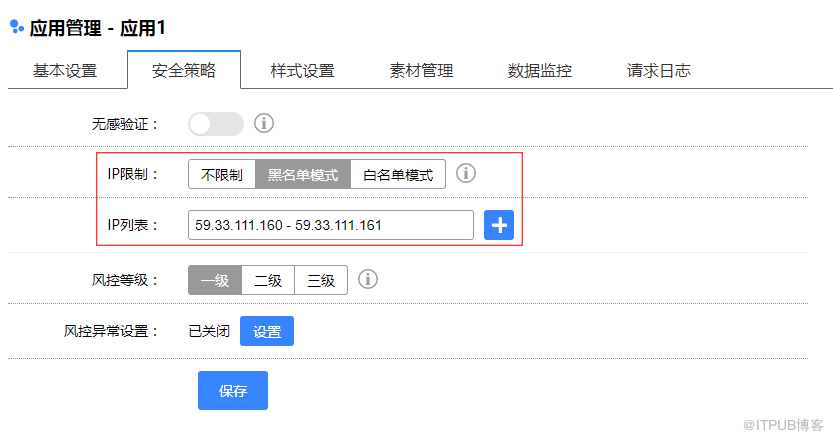The height and width of the screenshot is (440, 833).
Task: Click the blue 保存 button
Action: 233,391
